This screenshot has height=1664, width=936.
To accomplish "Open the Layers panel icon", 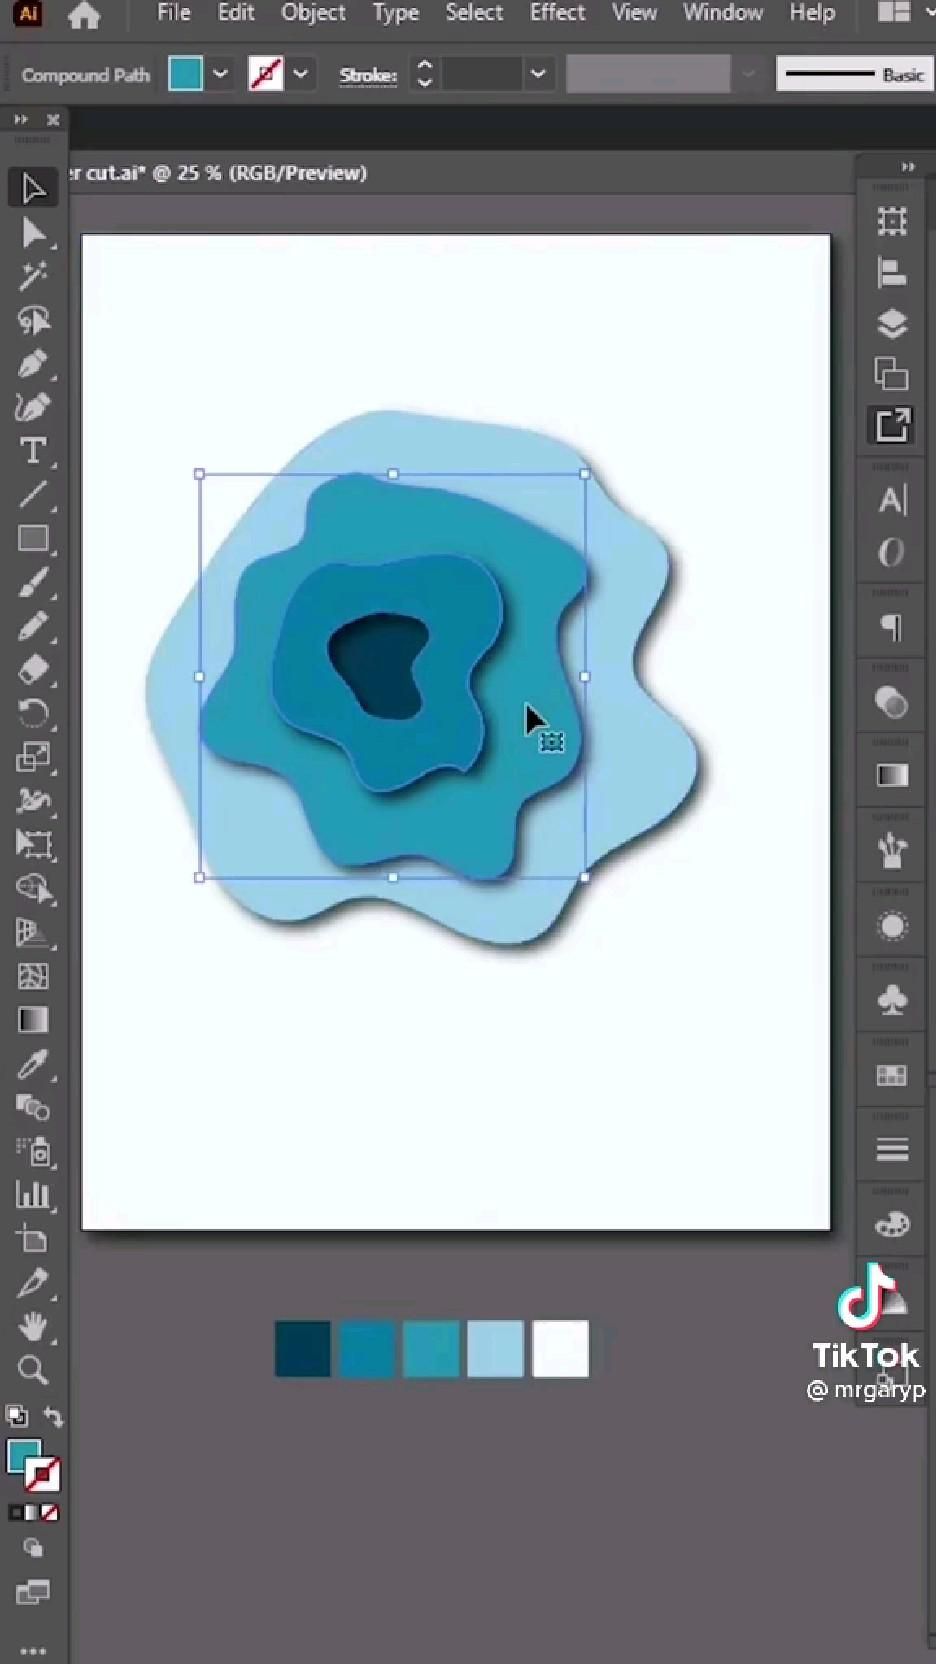I will pyautogui.click(x=892, y=323).
